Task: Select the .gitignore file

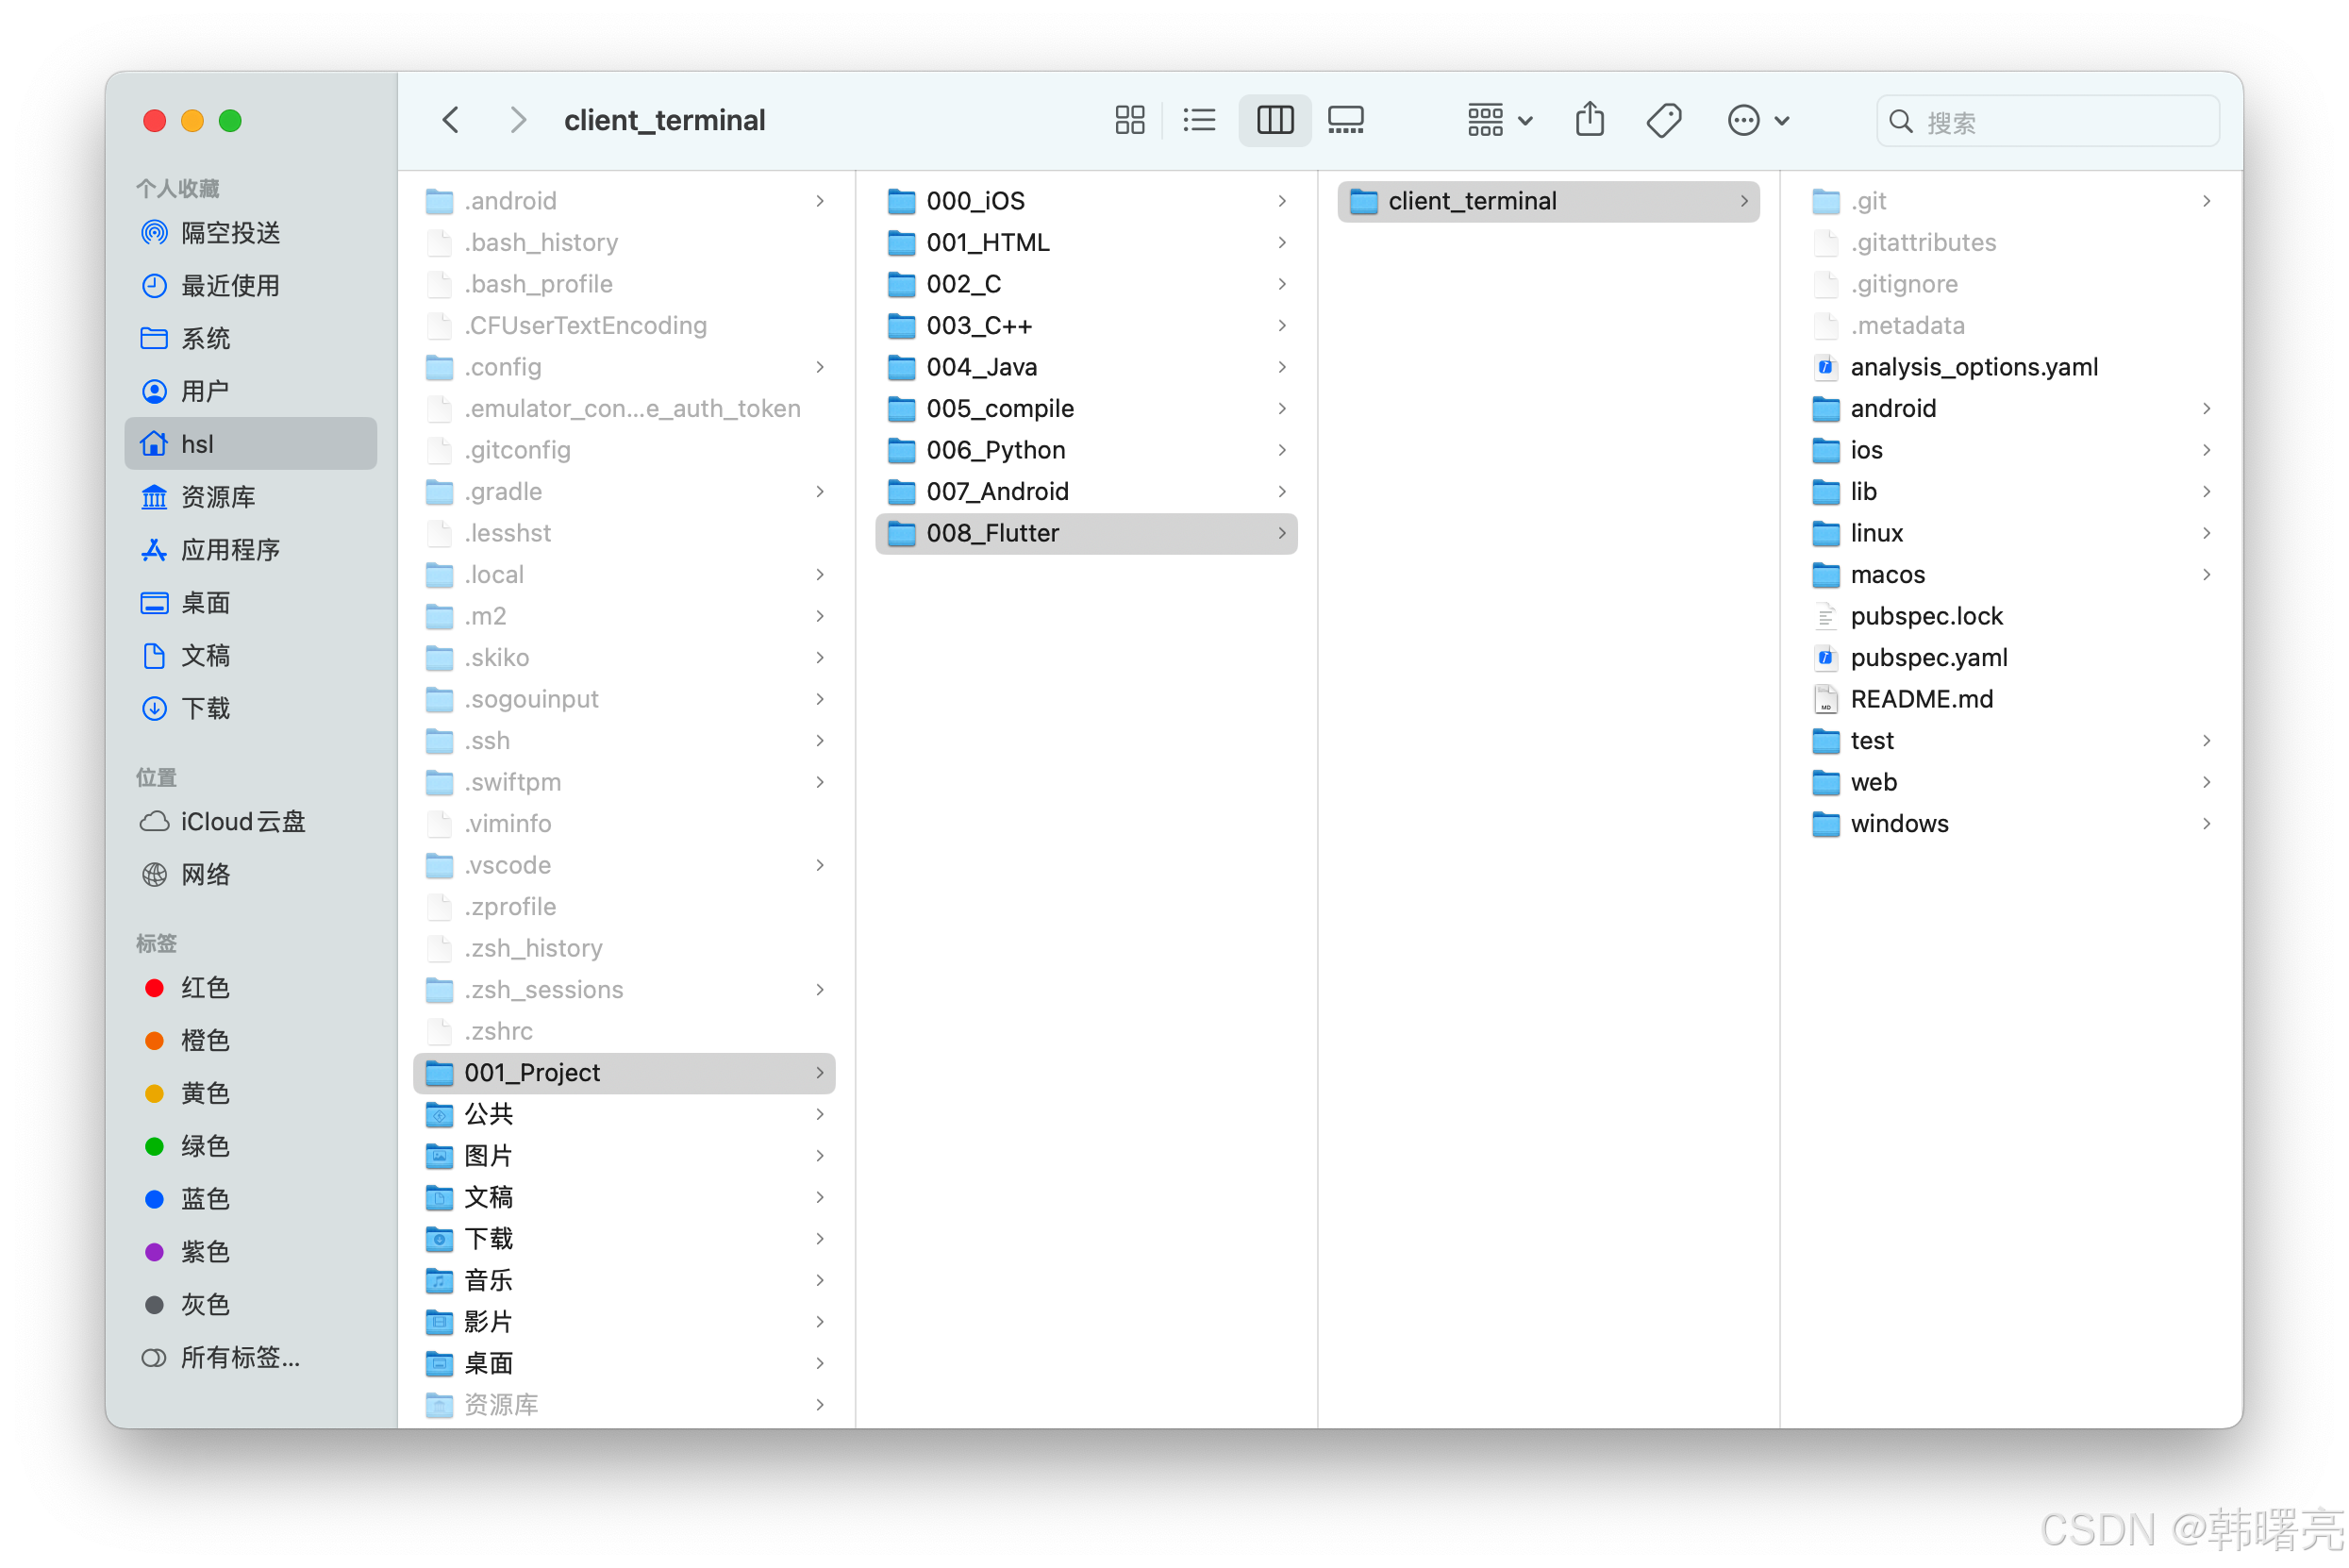Action: coord(2010,284)
